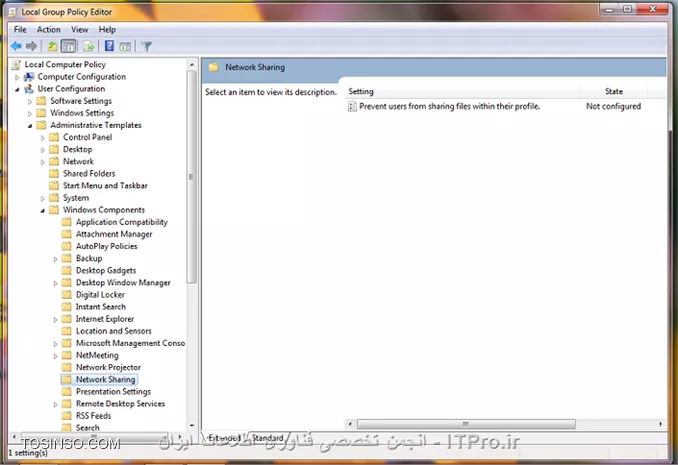The width and height of the screenshot is (678, 465).
Task: Click the Digital Locker folder icon
Action: 67,295
